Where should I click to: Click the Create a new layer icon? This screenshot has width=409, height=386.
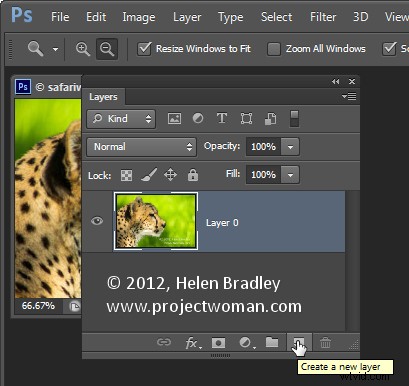pyautogui.click(x=299, y=342)
